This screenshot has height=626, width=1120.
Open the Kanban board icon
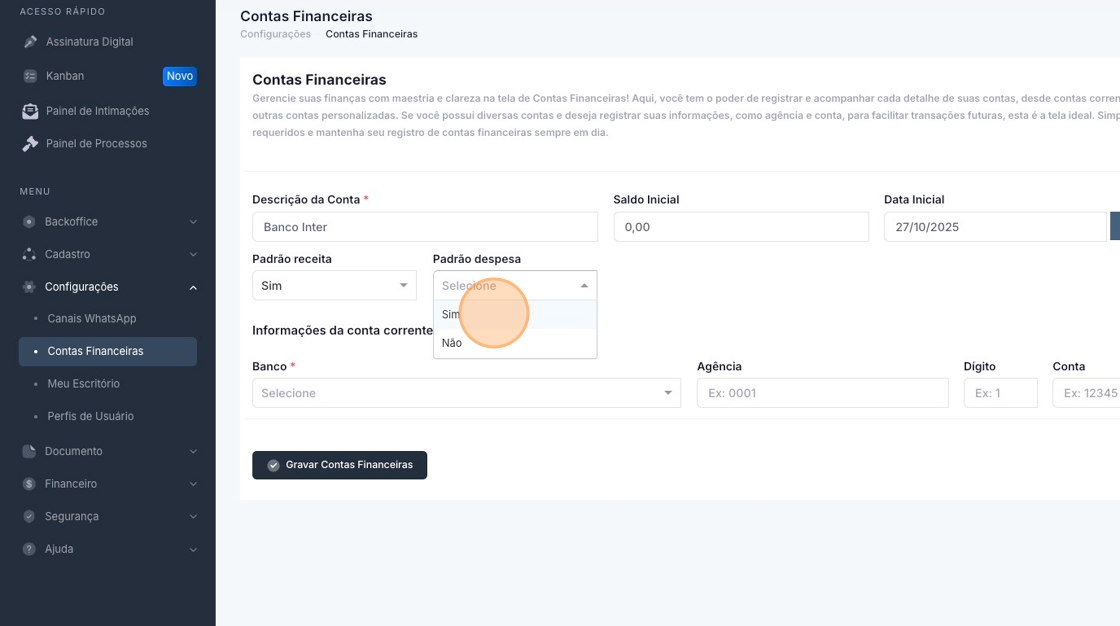pyautogui.click(x=30, y=76)
